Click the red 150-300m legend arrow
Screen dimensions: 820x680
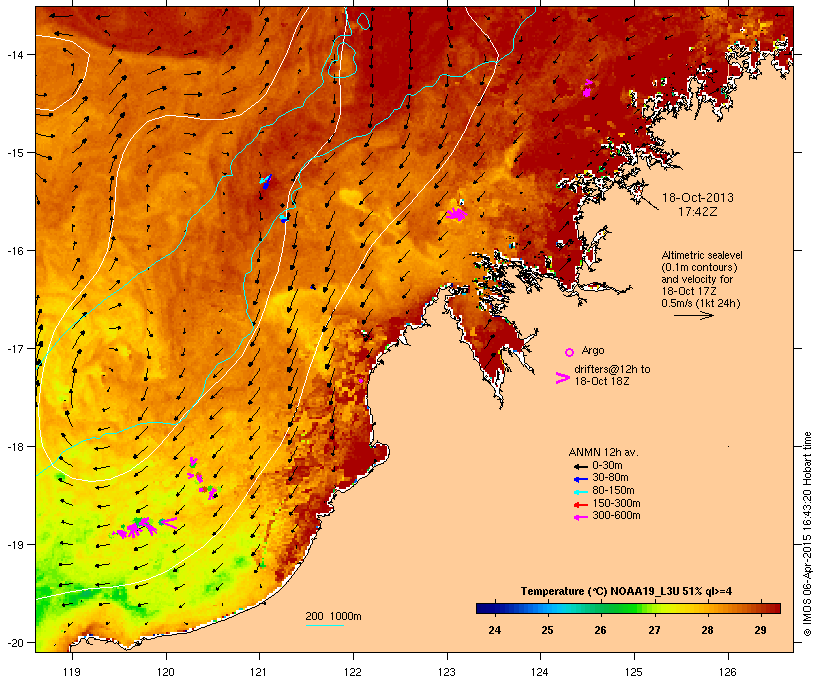pyautogui.click(x=580, y=504)
